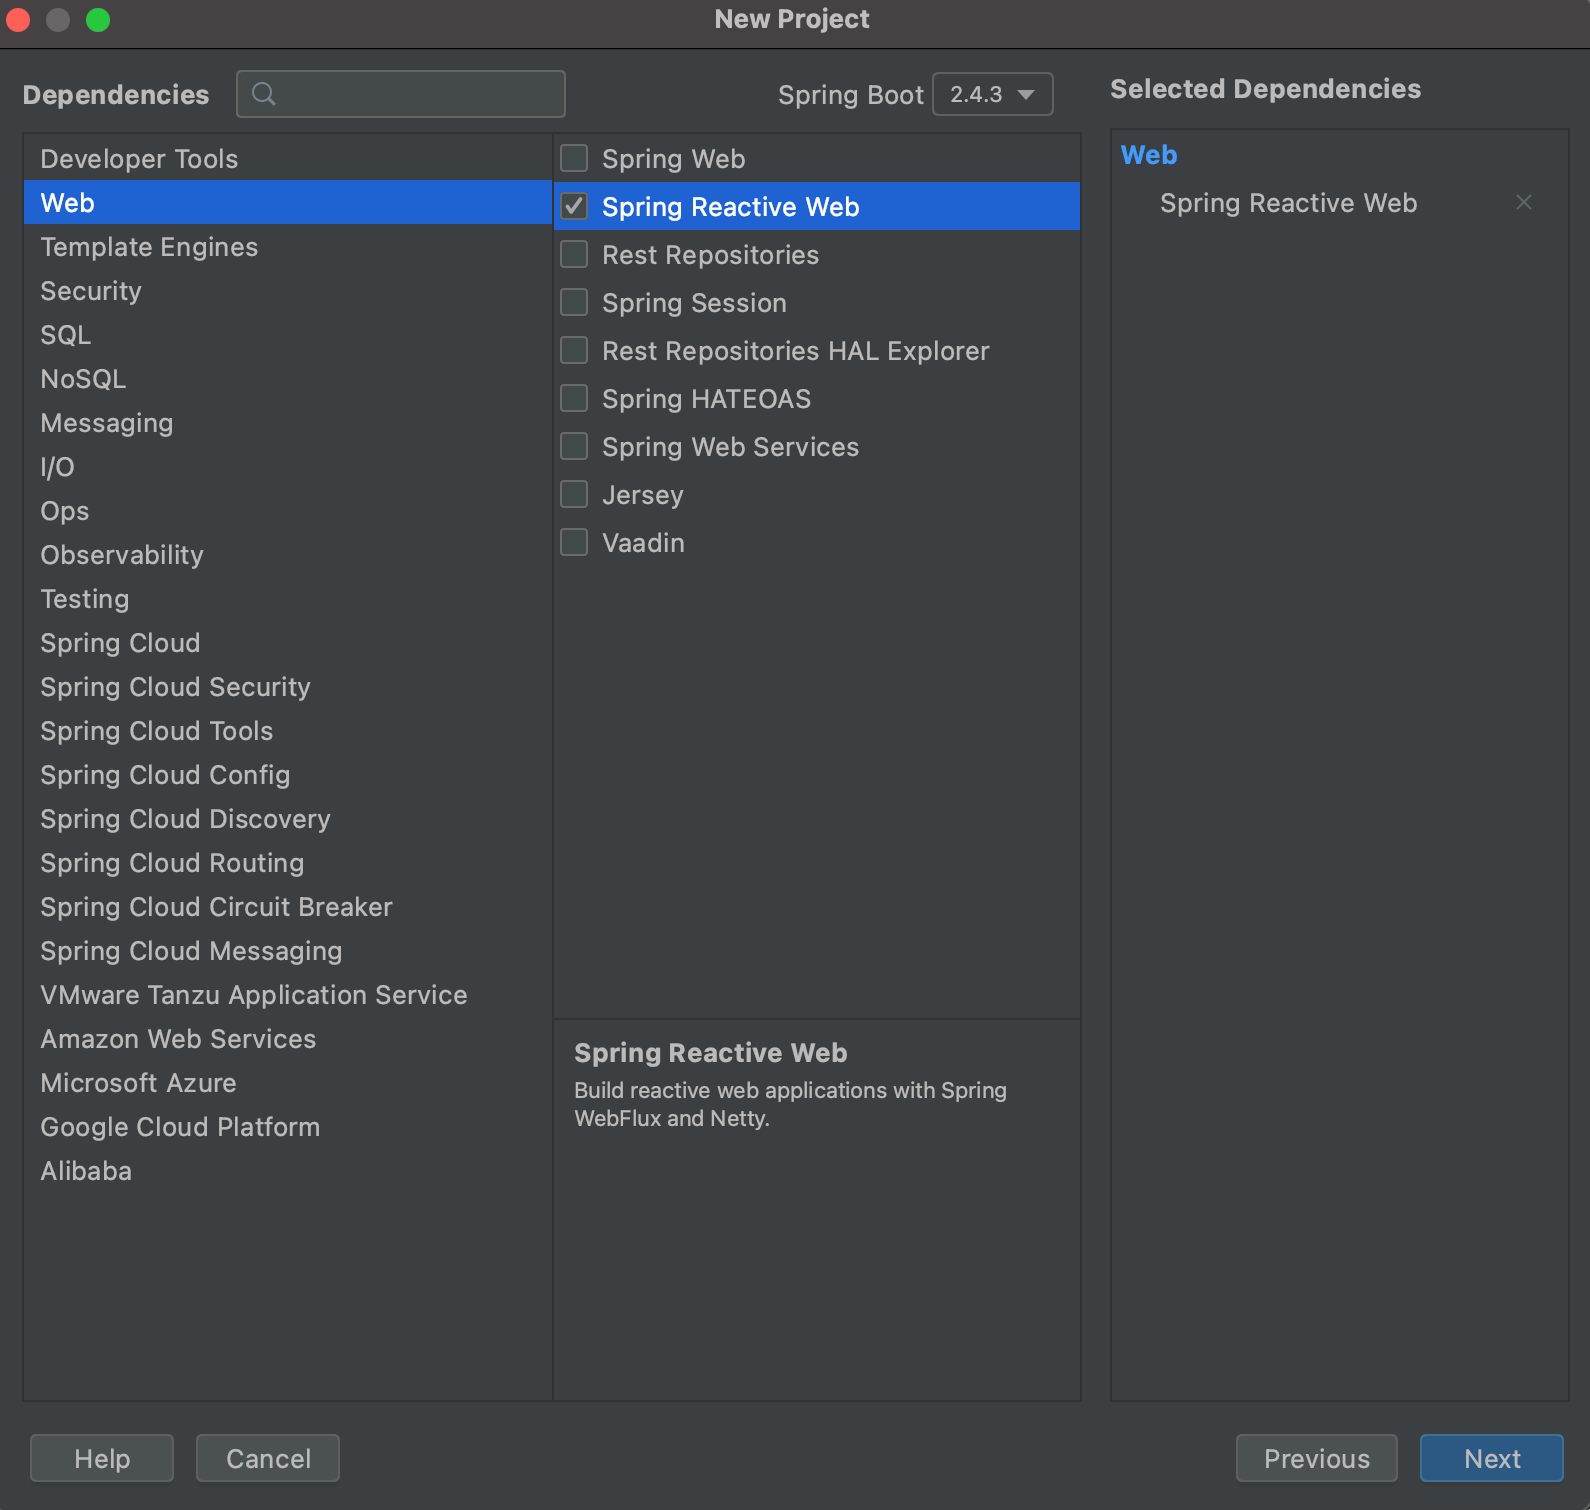Toggle the Jersey dependency checkbox

(x=574, y=495)
